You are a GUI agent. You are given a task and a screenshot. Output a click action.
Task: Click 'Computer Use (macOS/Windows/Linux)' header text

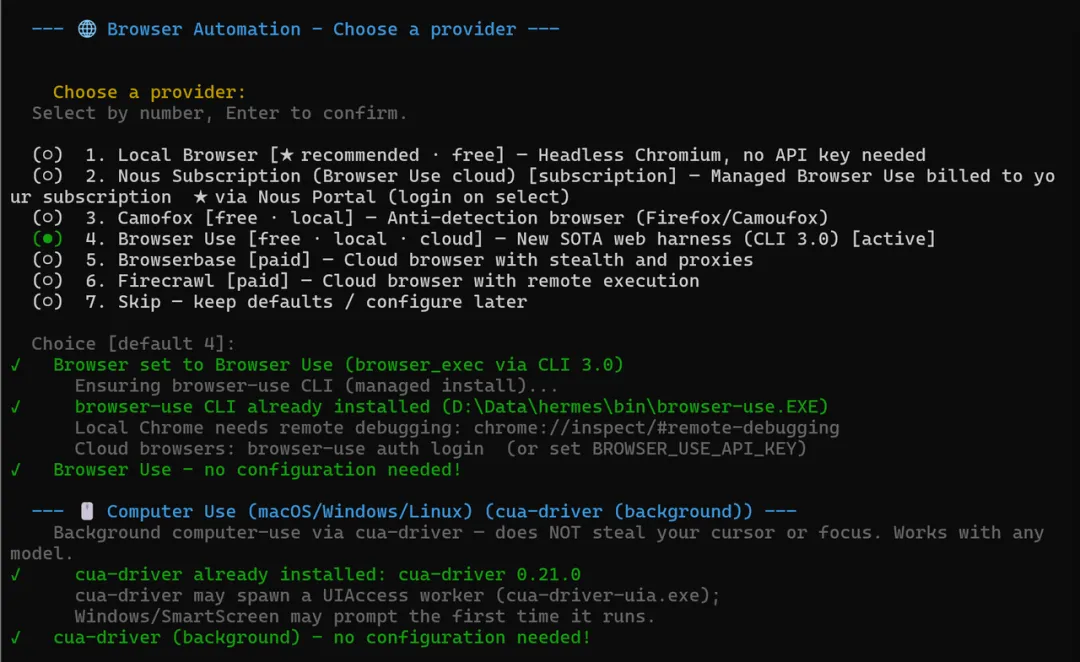(x=290, y=511)
